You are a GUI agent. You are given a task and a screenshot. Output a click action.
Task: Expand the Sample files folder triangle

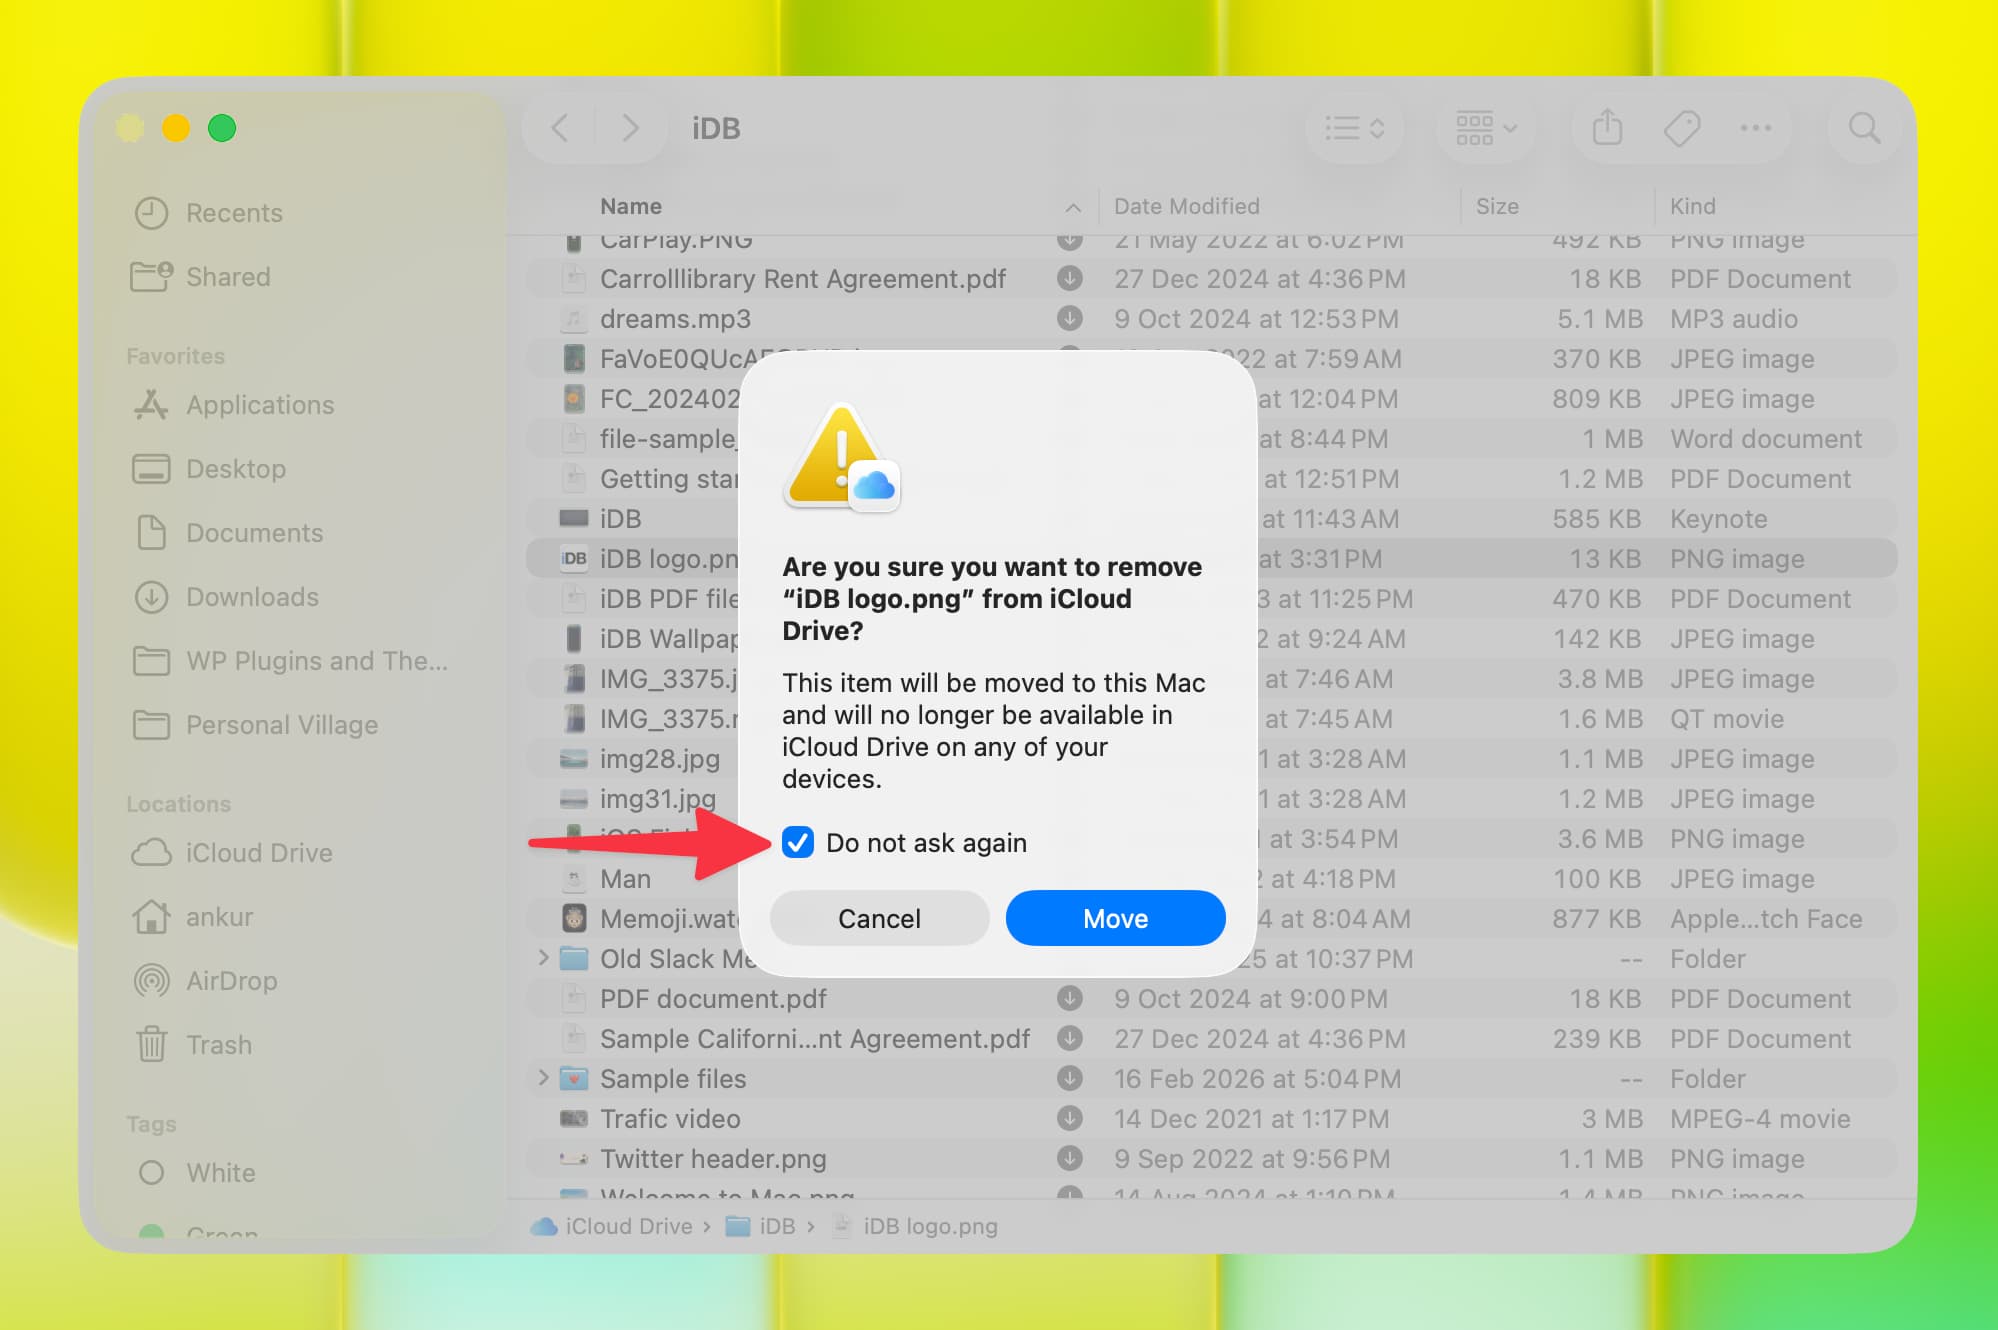pyautogui.click(x=543, y=1078)
